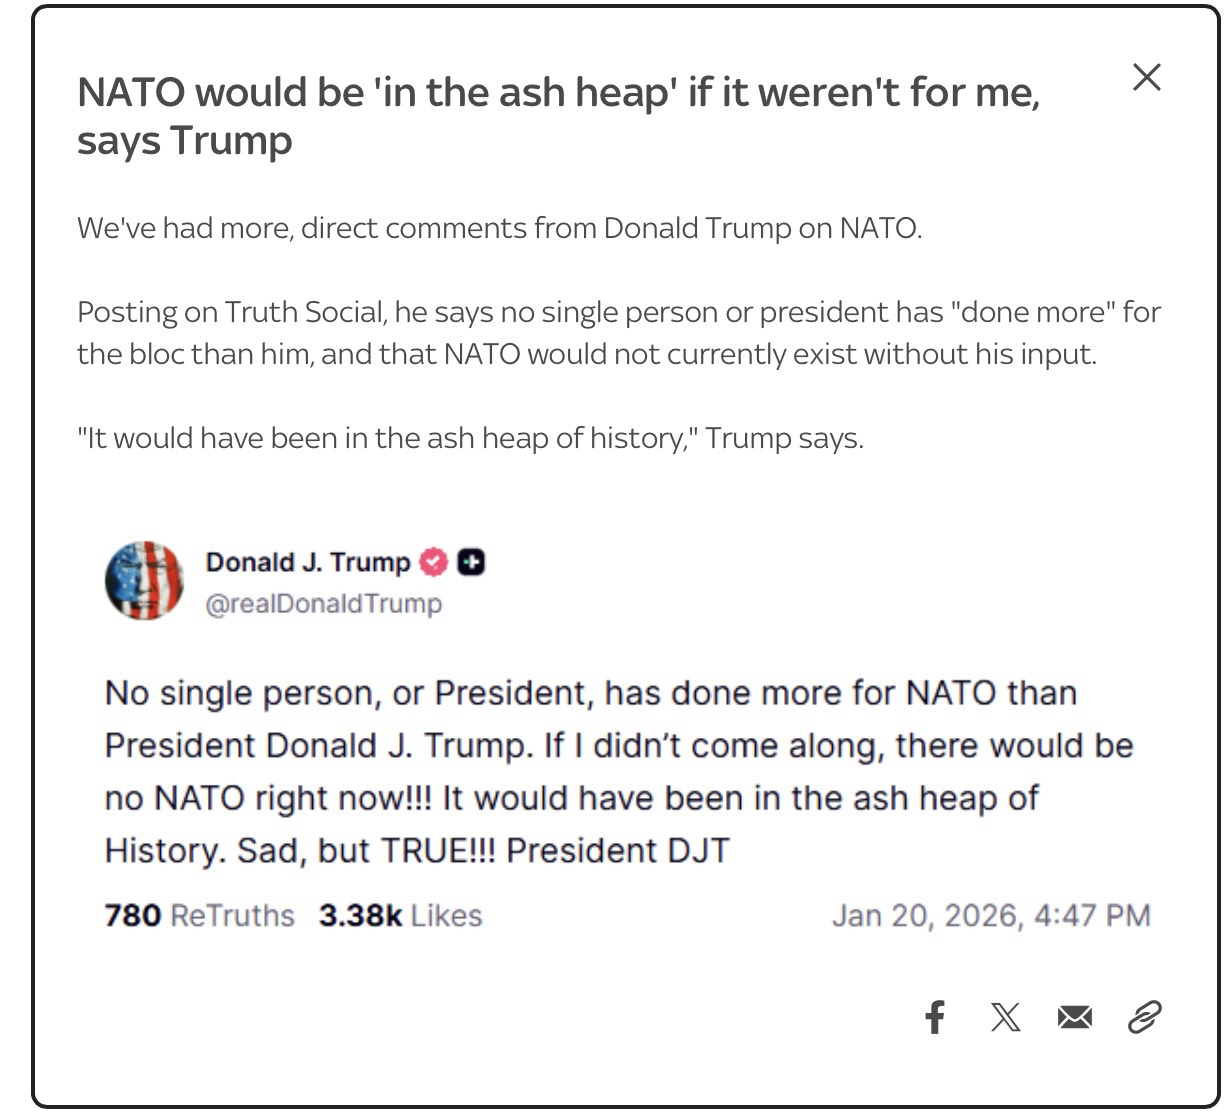Click the black plus badge beside name
The image size is (1232, 1115).
click(470, 563)
